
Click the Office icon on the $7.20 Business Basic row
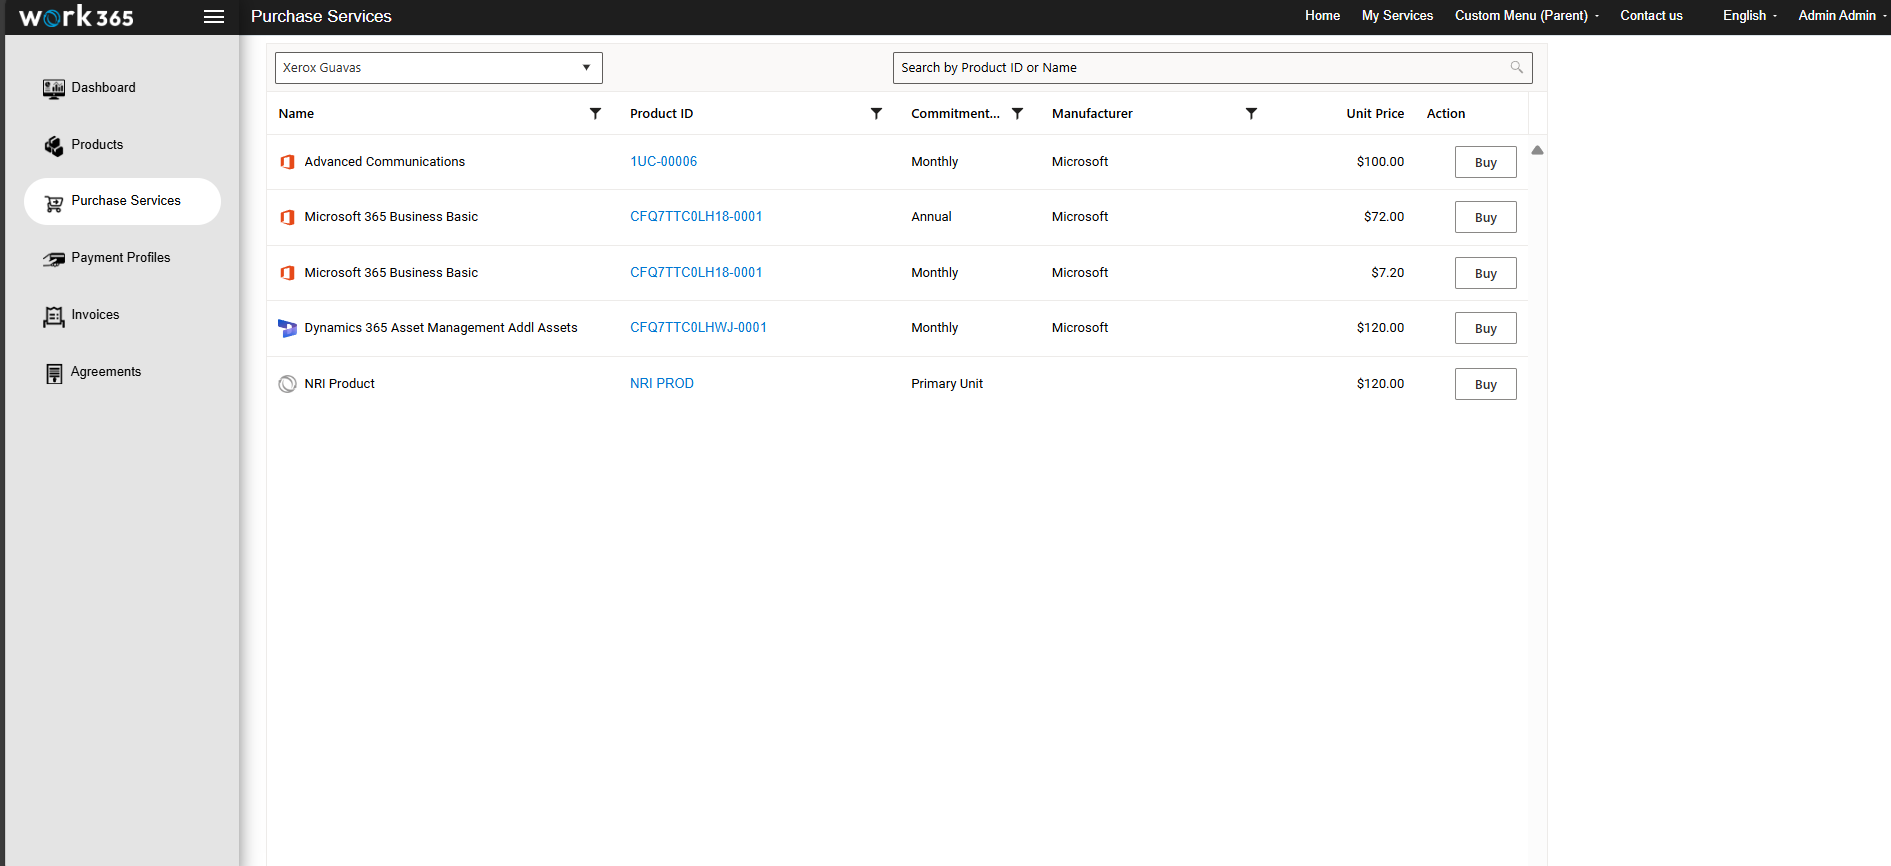pos(287,273)
